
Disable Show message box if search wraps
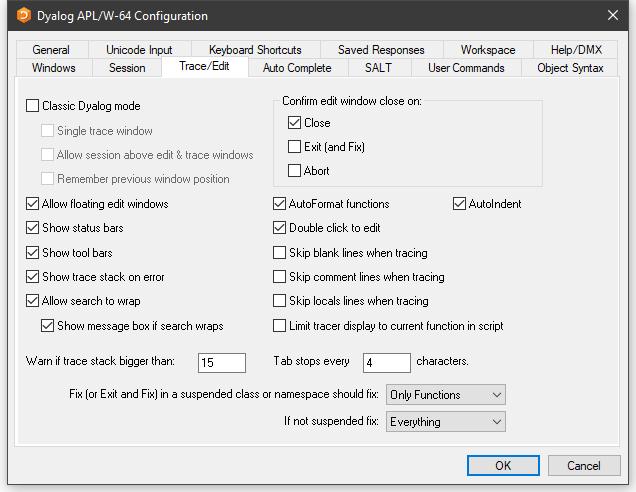tap(48, 326)
